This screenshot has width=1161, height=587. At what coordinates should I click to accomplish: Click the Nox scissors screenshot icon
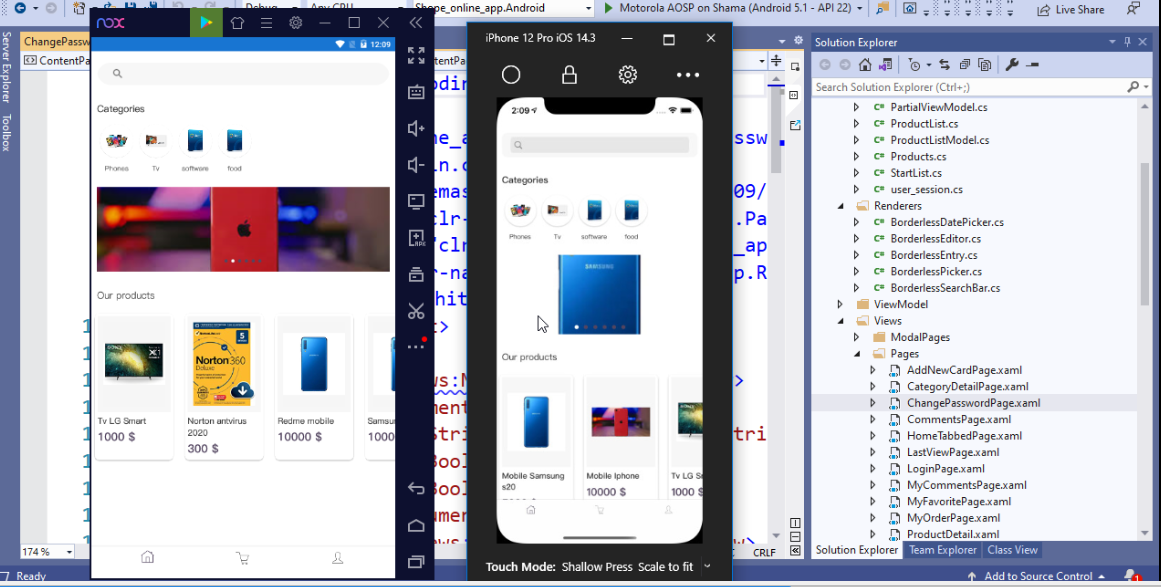416,311
